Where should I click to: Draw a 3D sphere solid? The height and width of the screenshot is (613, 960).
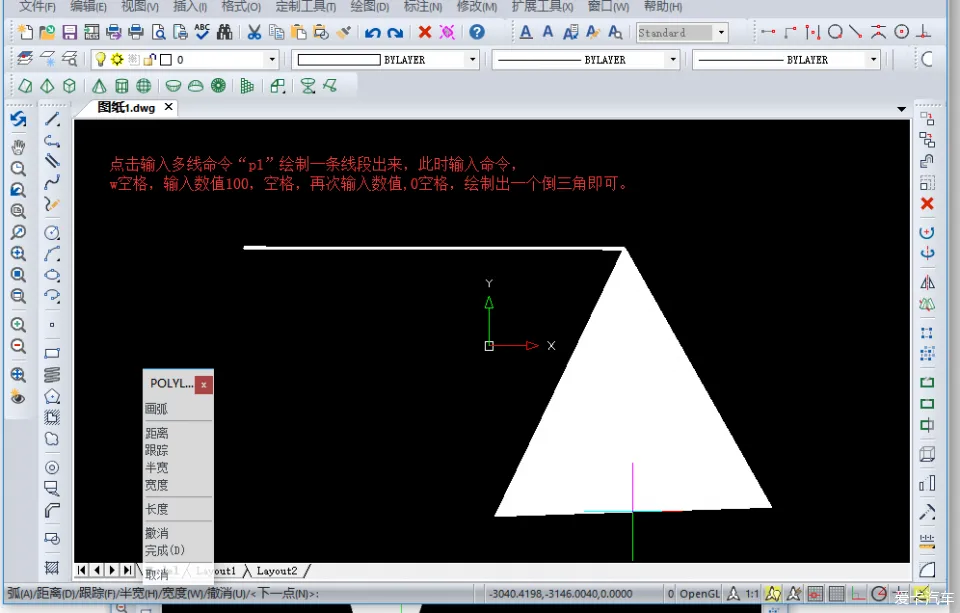(144, 86)
